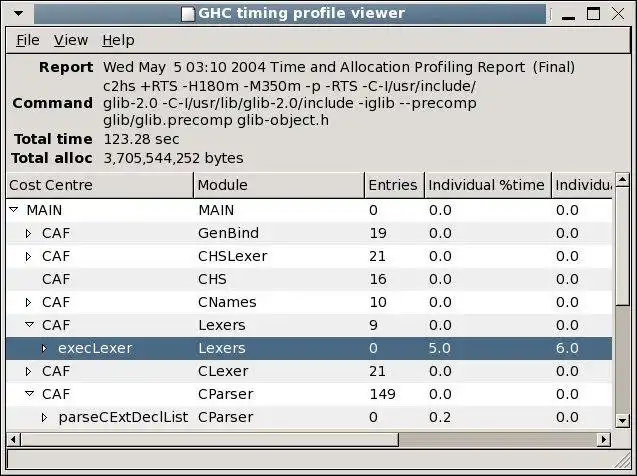
Task: Click the vertical scrollbar thumb
Action: coord(622,246)
